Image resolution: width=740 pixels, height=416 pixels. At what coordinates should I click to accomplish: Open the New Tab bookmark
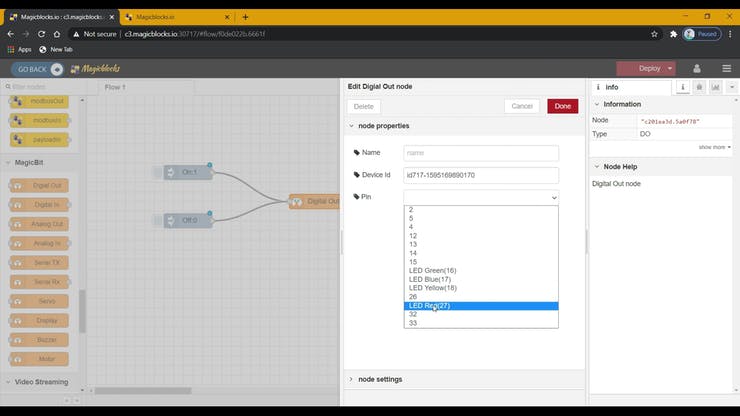tap(56, 49)
